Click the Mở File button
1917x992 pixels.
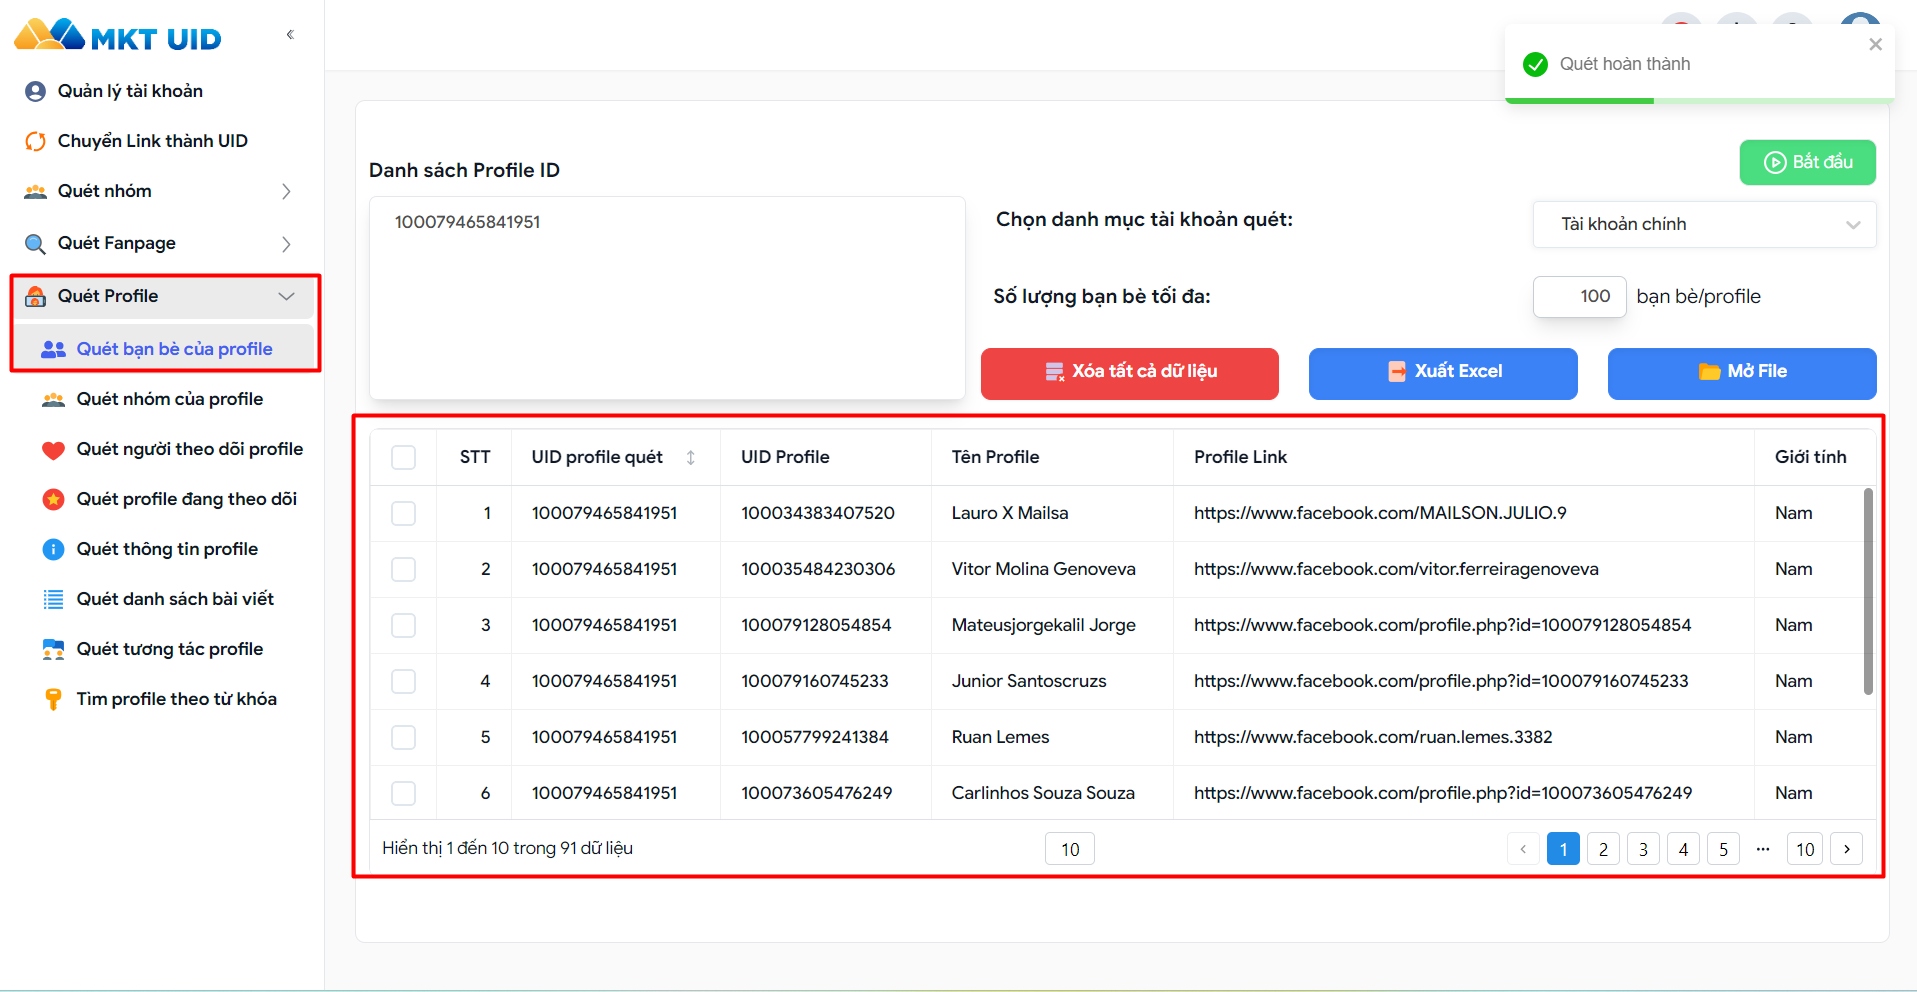point(1742,372)
